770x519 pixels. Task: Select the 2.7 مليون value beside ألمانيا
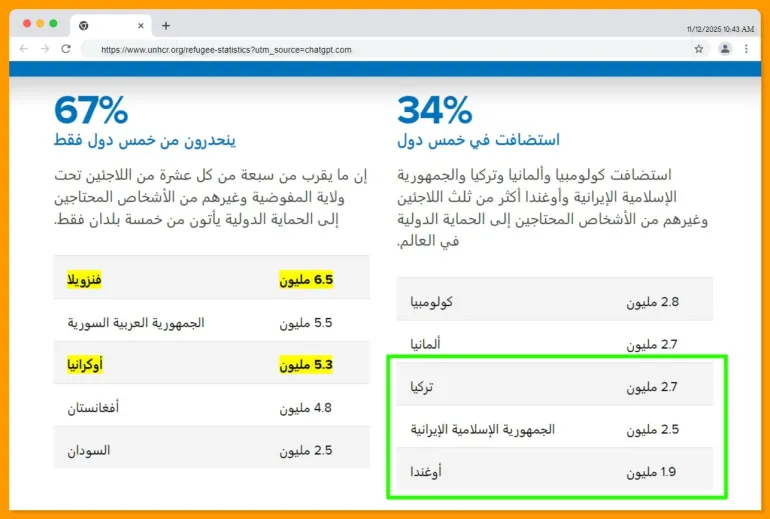(652, 344)
